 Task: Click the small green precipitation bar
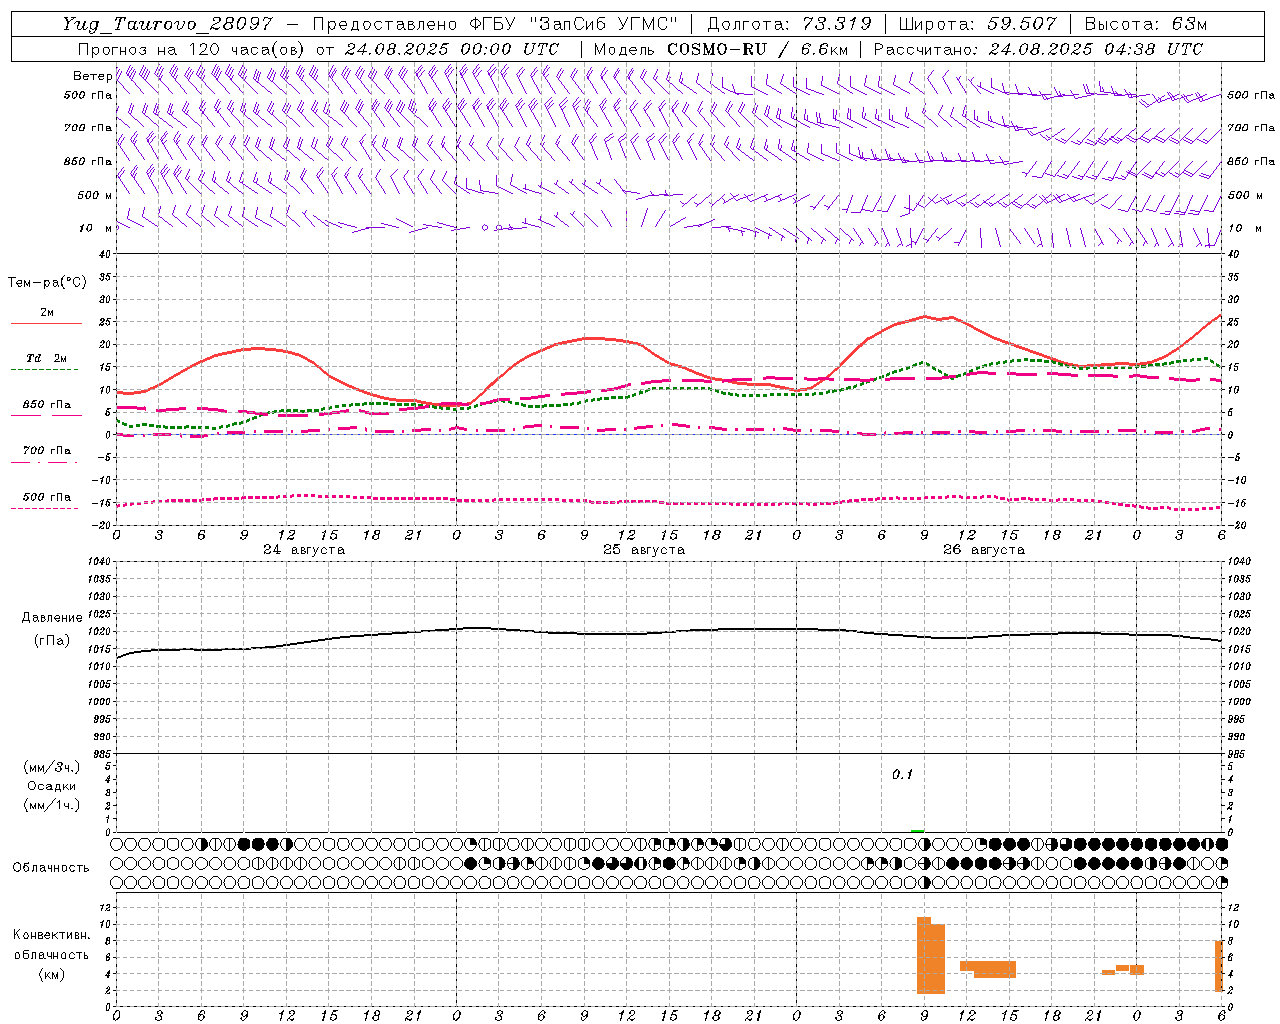coord(918,831)
